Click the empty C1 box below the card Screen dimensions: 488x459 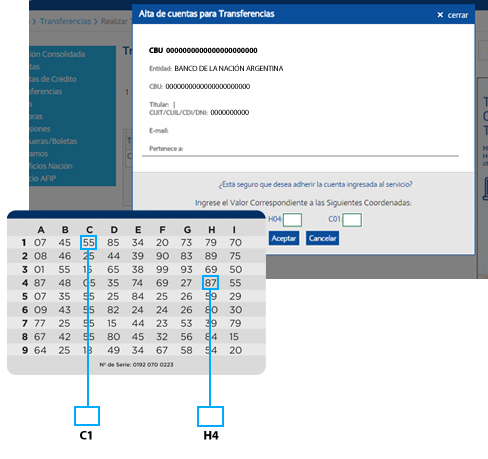pyautogui.click(x=87, y=416)
